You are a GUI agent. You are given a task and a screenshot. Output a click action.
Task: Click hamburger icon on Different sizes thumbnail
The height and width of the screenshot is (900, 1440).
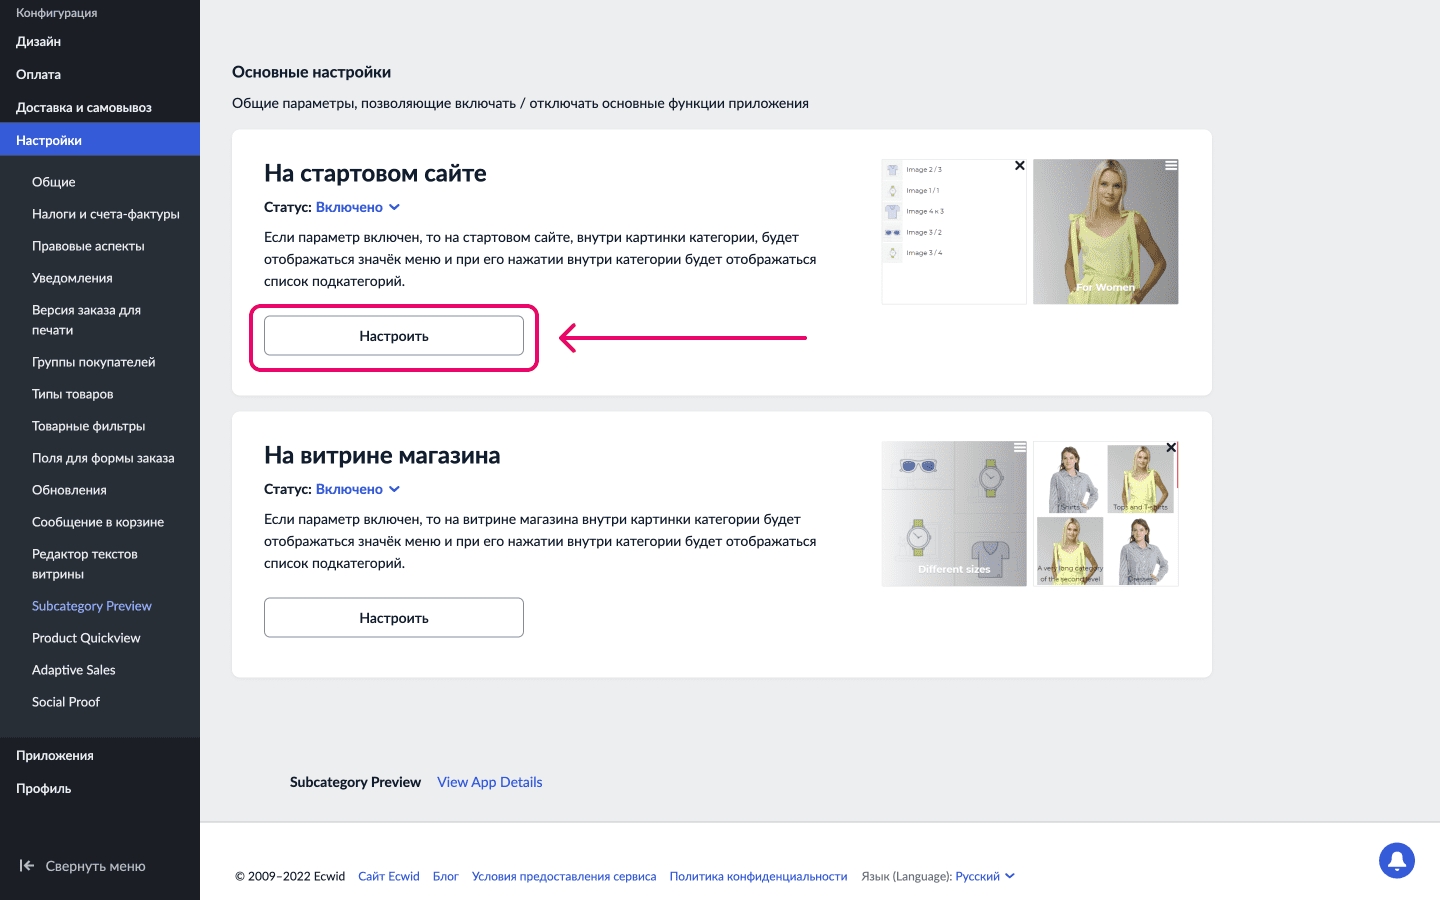(1019, 448)
